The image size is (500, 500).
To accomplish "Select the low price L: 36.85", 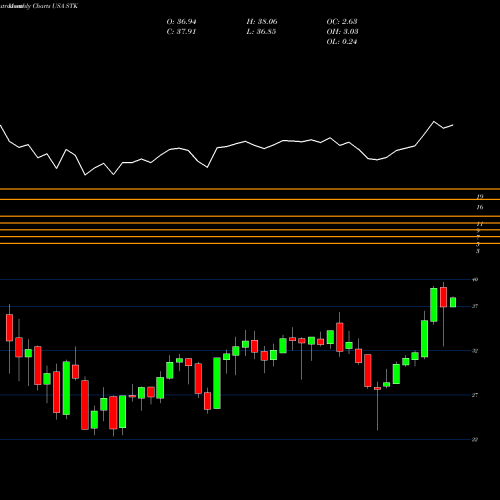I will point(262,32).
